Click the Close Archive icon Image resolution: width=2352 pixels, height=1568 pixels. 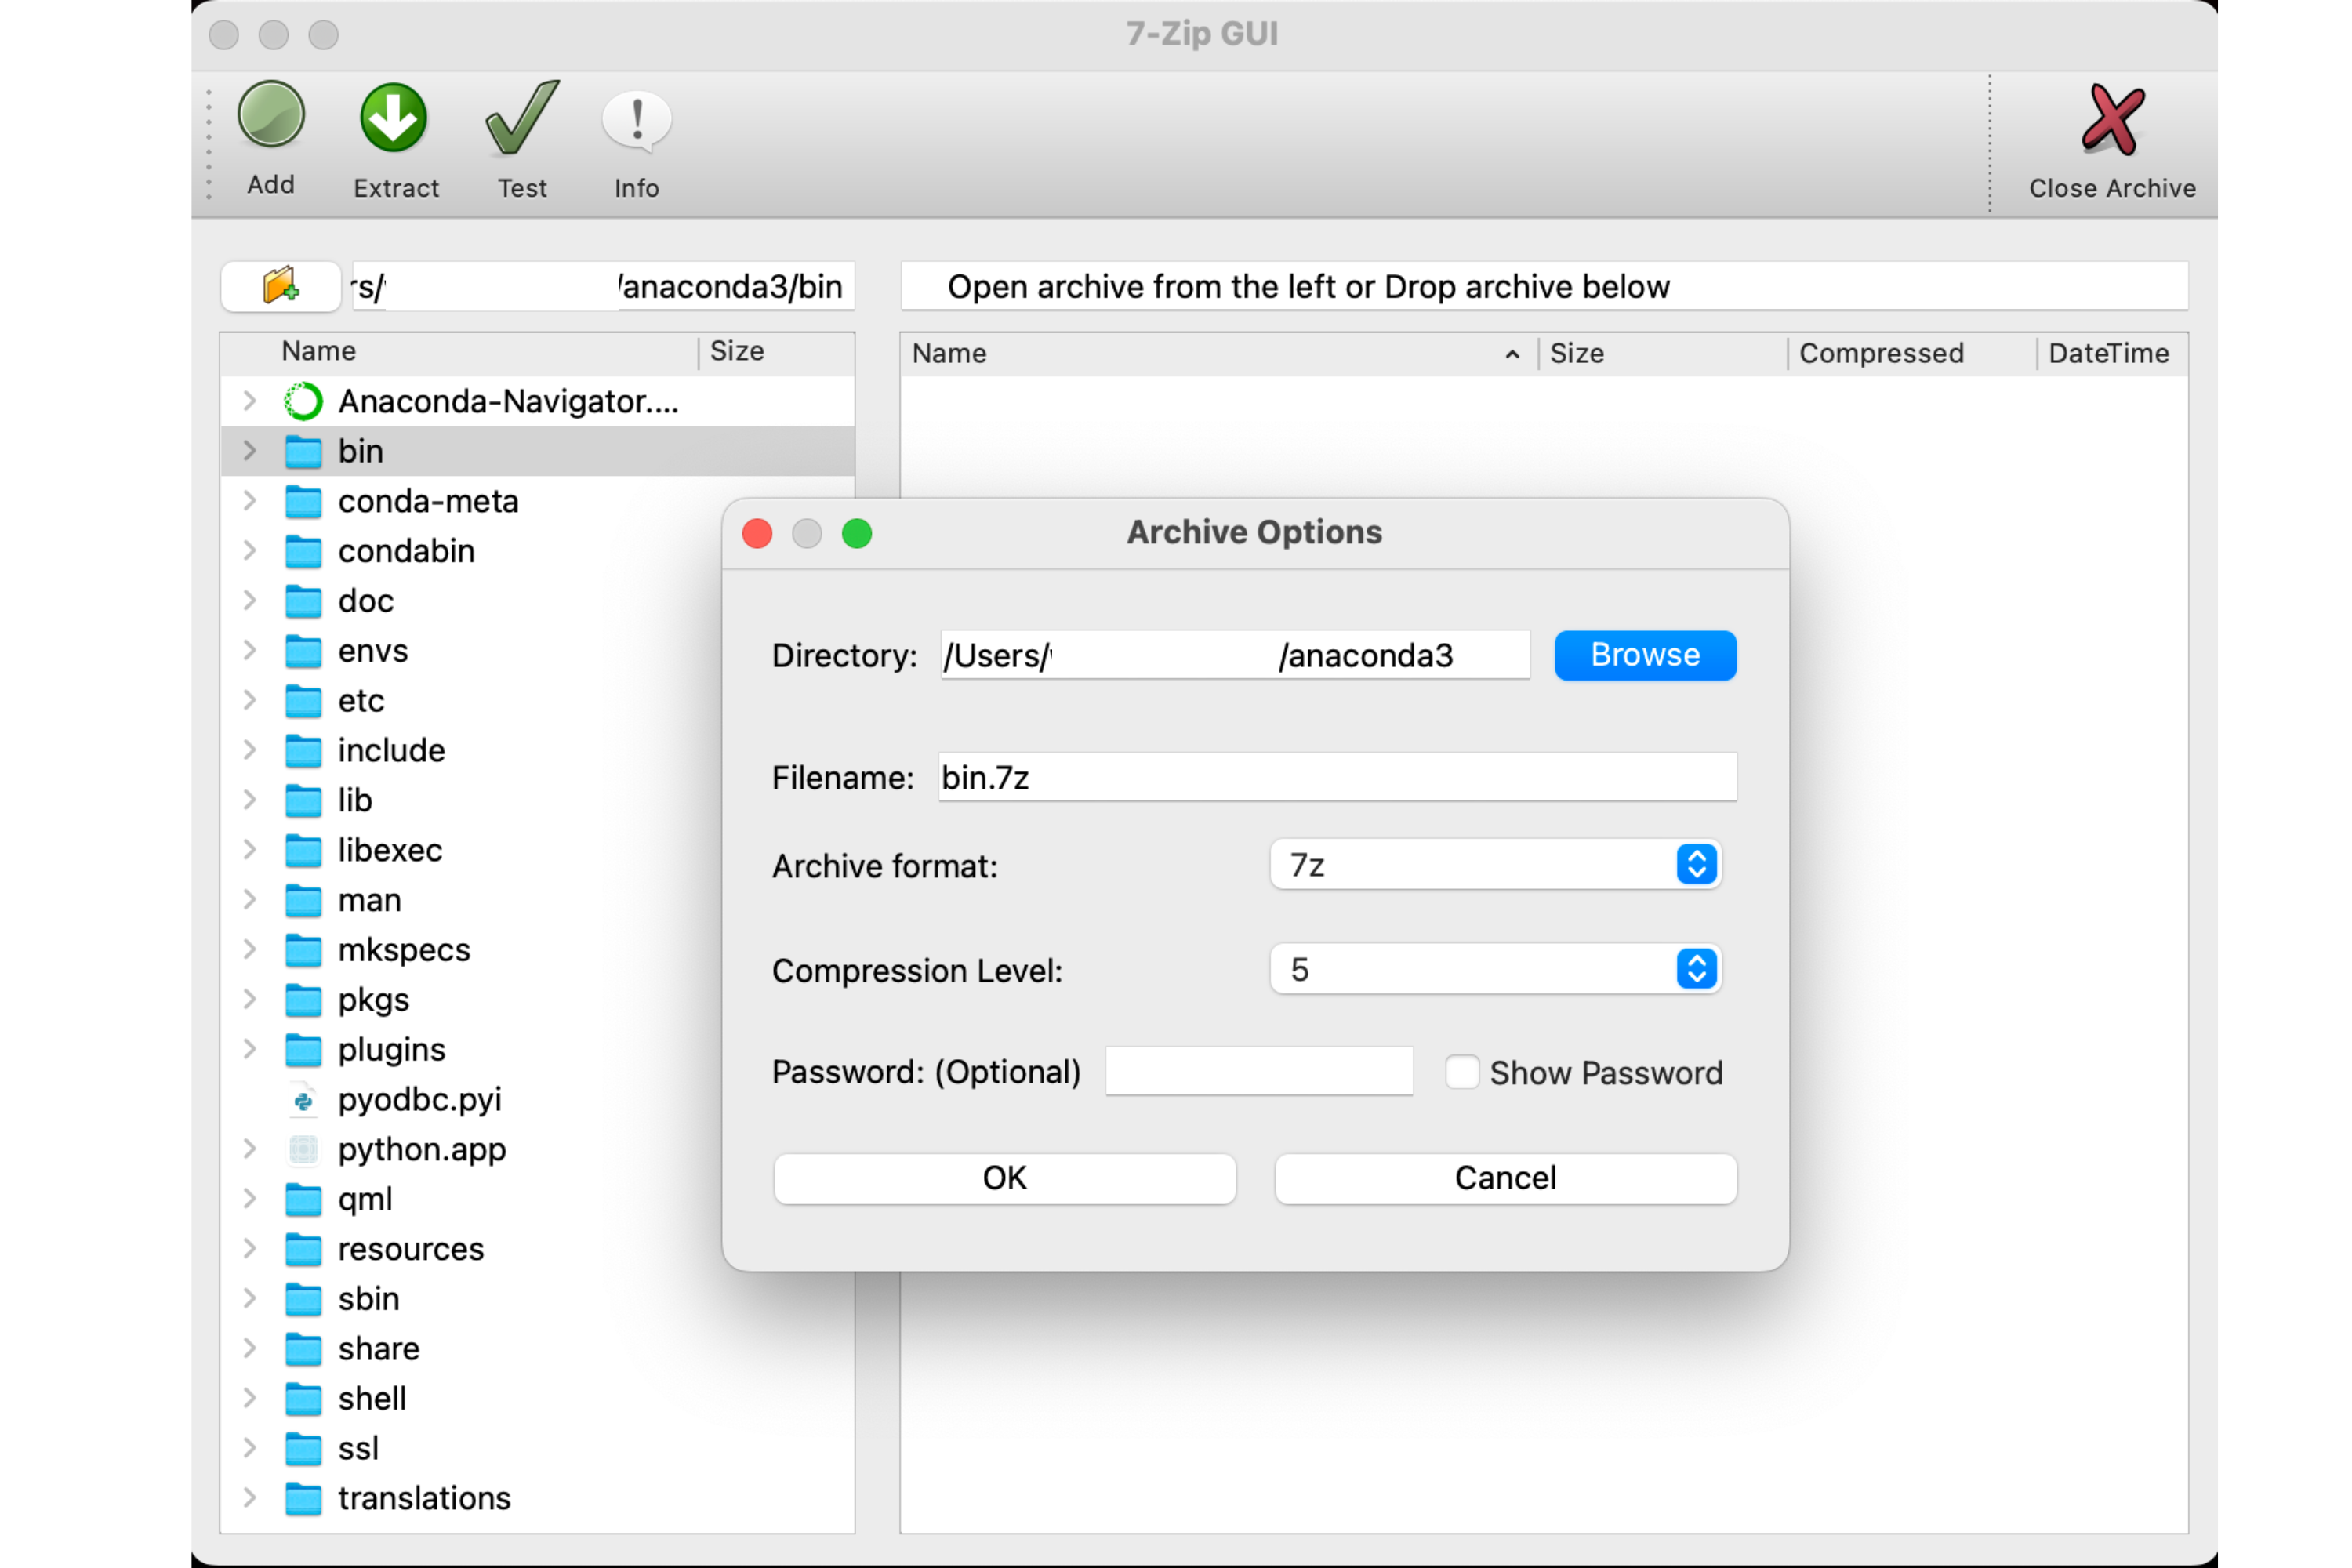pyautogui.click(x=2111, y=120)
